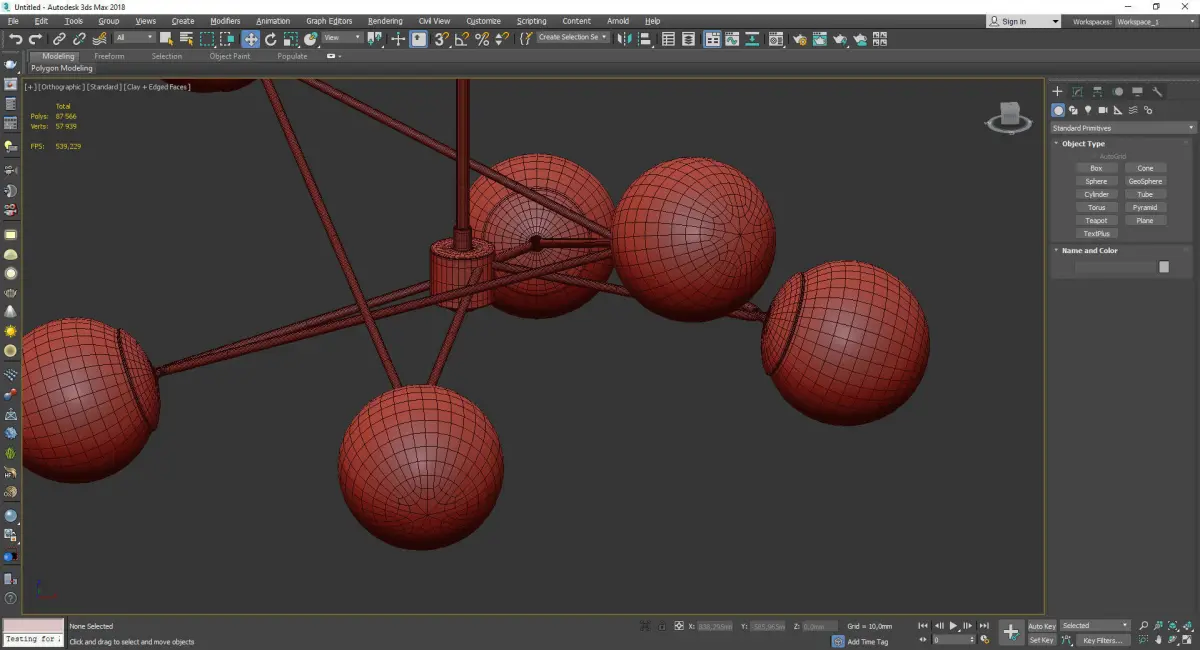
Task: Expand the Sign In dropdown arrow
Action: [1054, 21]
